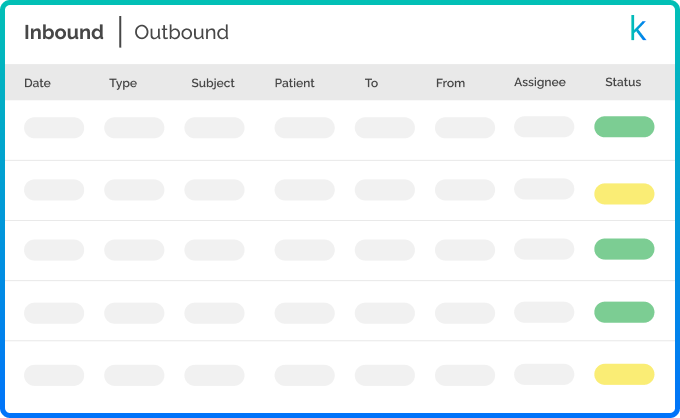This screenshot has height=418, width=680.
Task: Click the green status badge in first row
Action: coord(624,127)
